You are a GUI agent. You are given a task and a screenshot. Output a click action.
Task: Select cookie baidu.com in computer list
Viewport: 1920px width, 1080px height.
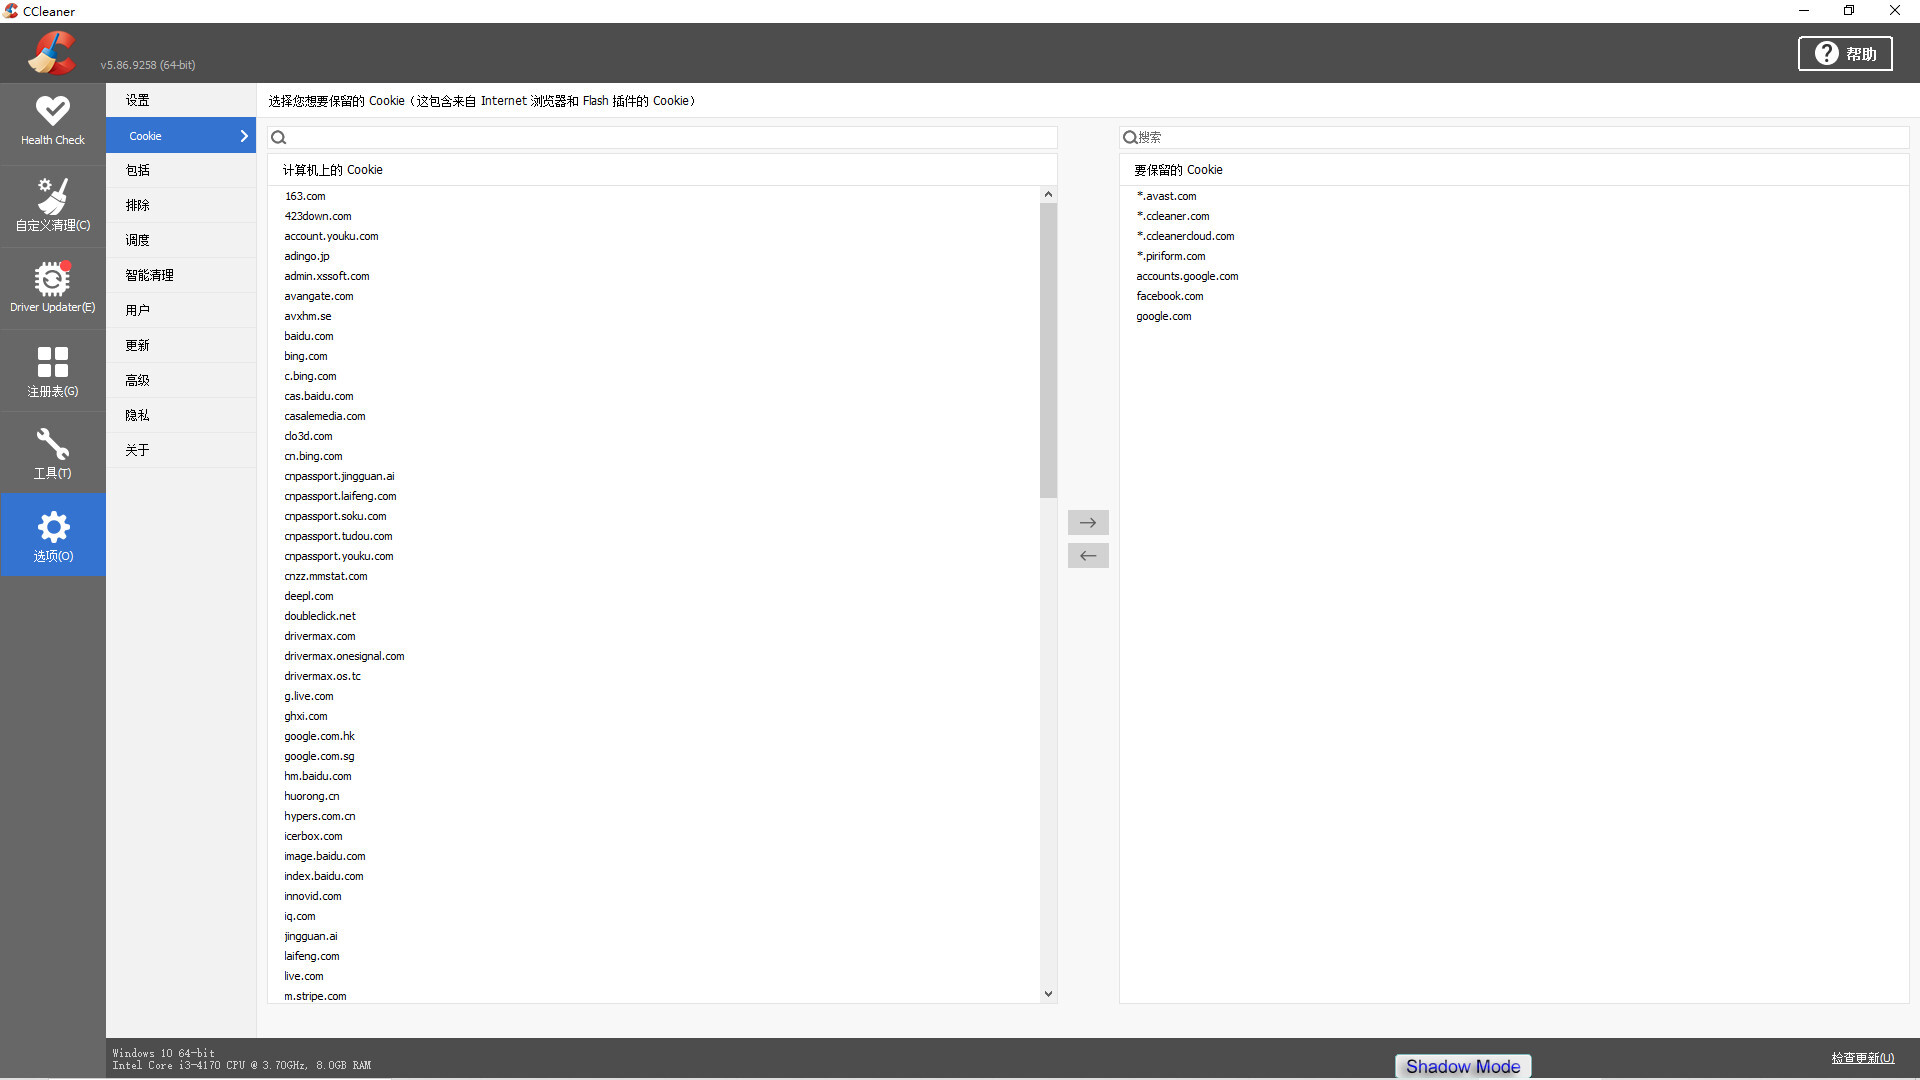(309, 336)
